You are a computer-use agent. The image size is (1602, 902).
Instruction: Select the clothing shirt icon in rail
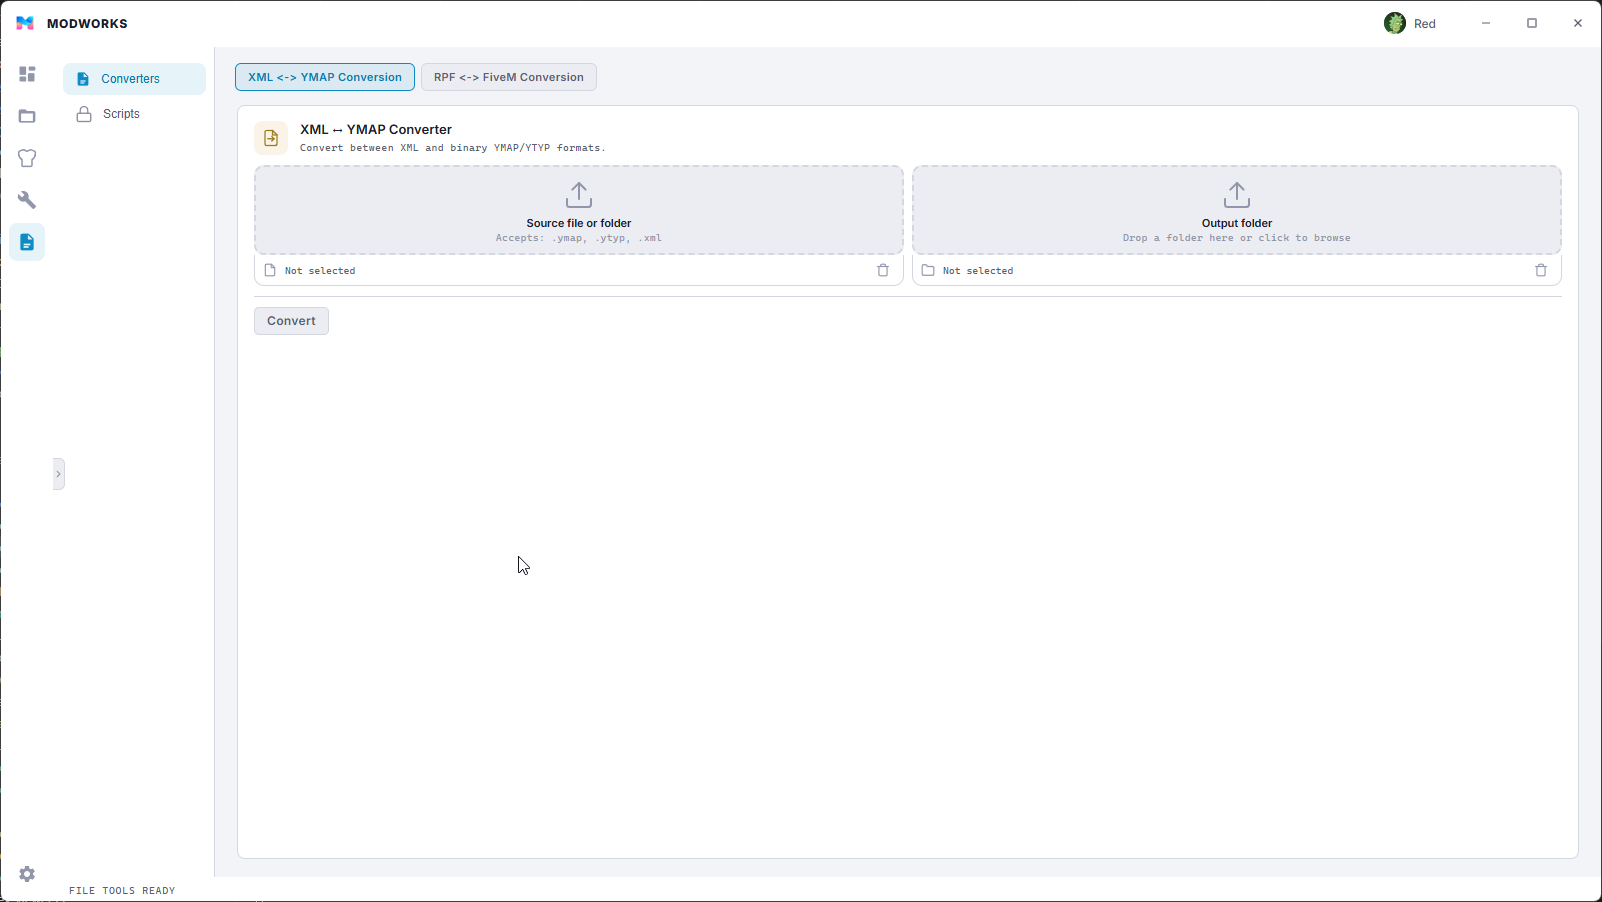coord(27,158)
